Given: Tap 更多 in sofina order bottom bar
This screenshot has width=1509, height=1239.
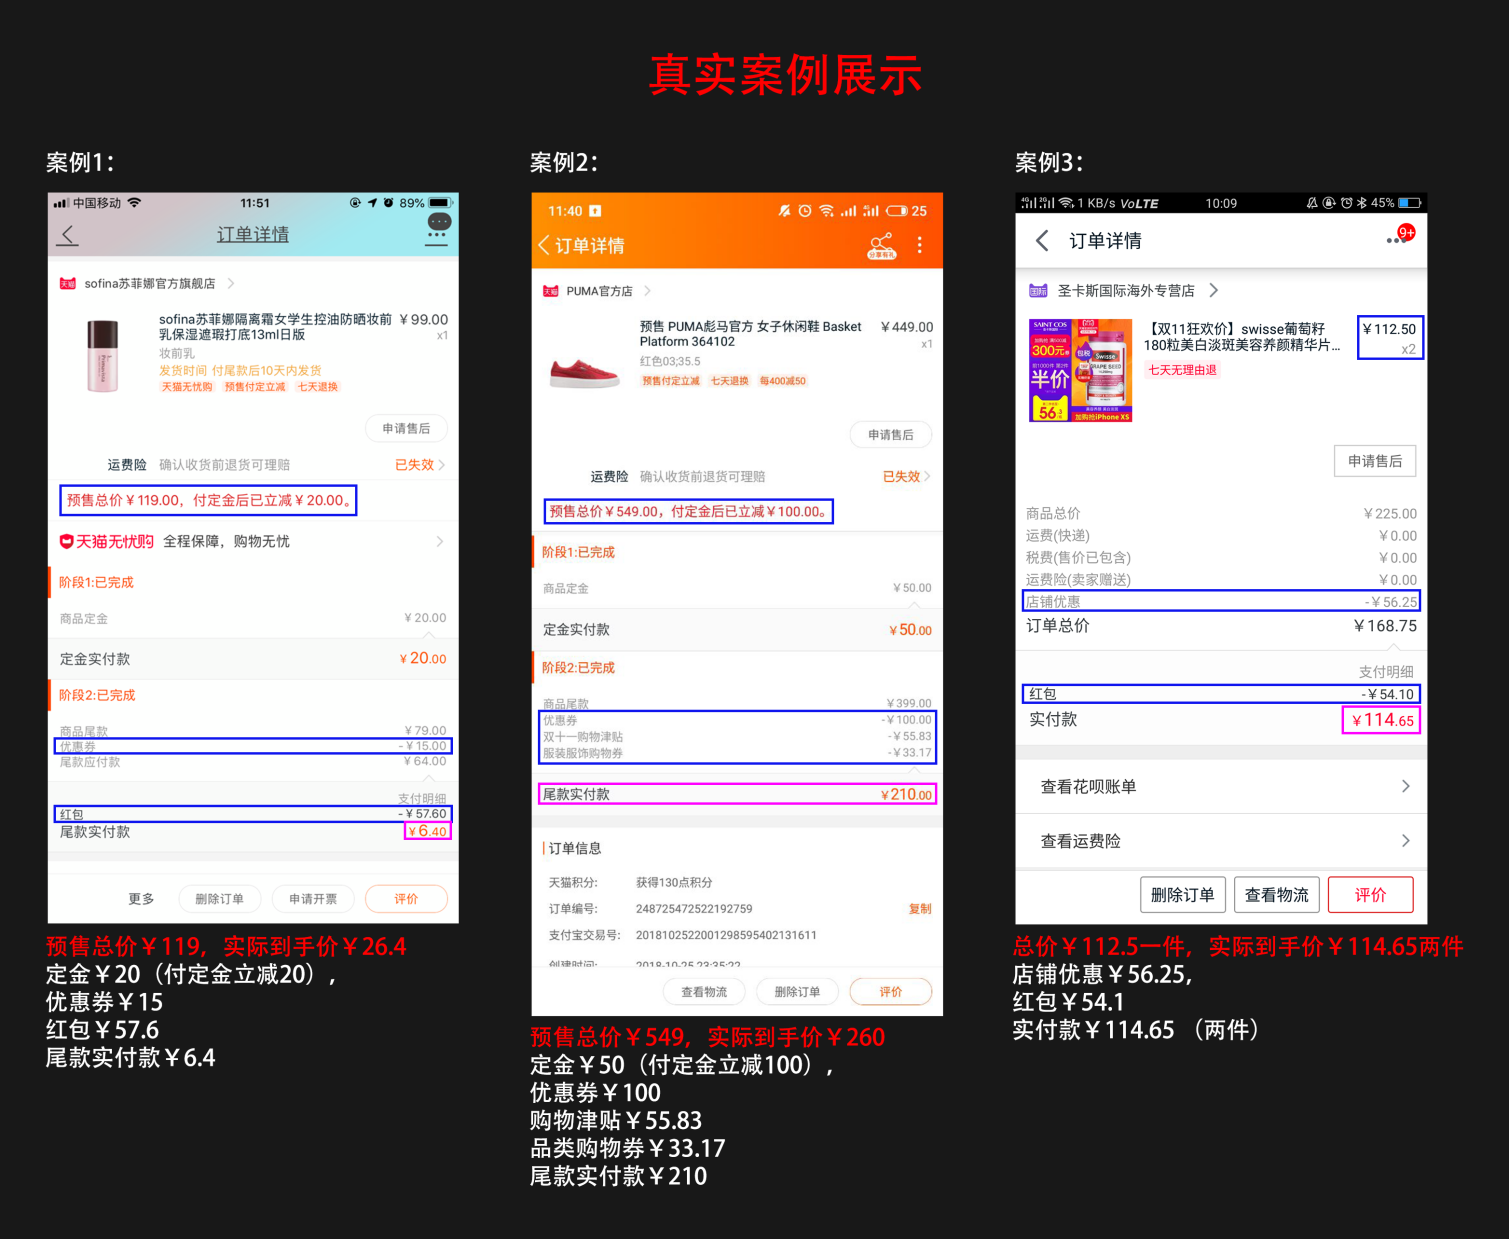Looking at the screenshot, I should pos(141,899).
